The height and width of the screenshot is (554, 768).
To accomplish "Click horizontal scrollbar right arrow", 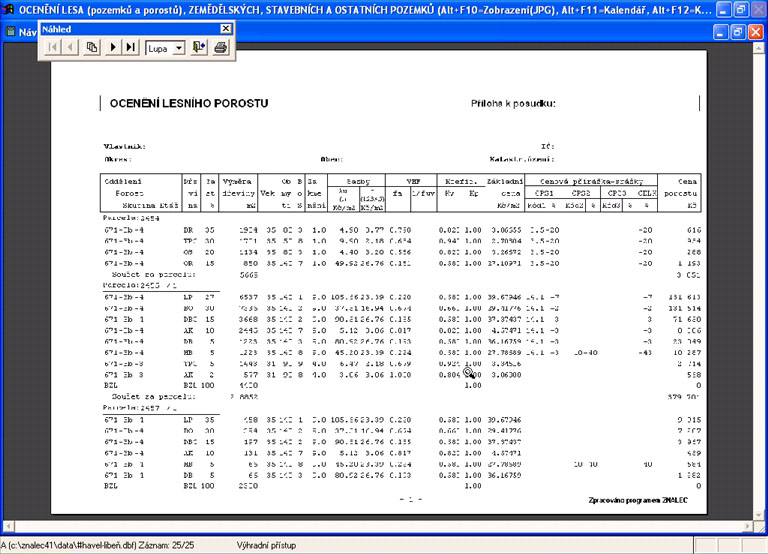I will pyautogui.click(x=748, y=527).
